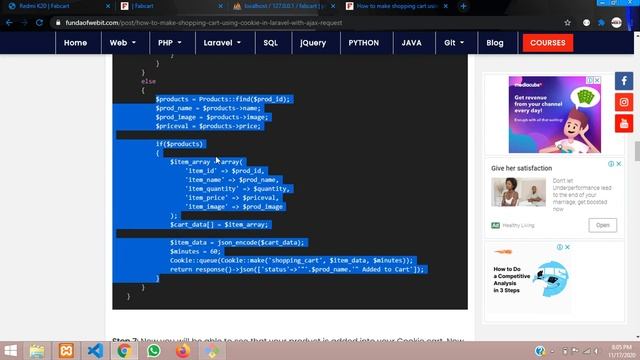Open the SQL nav item
This screenshot has height=360, width=640.
point(271,43)
